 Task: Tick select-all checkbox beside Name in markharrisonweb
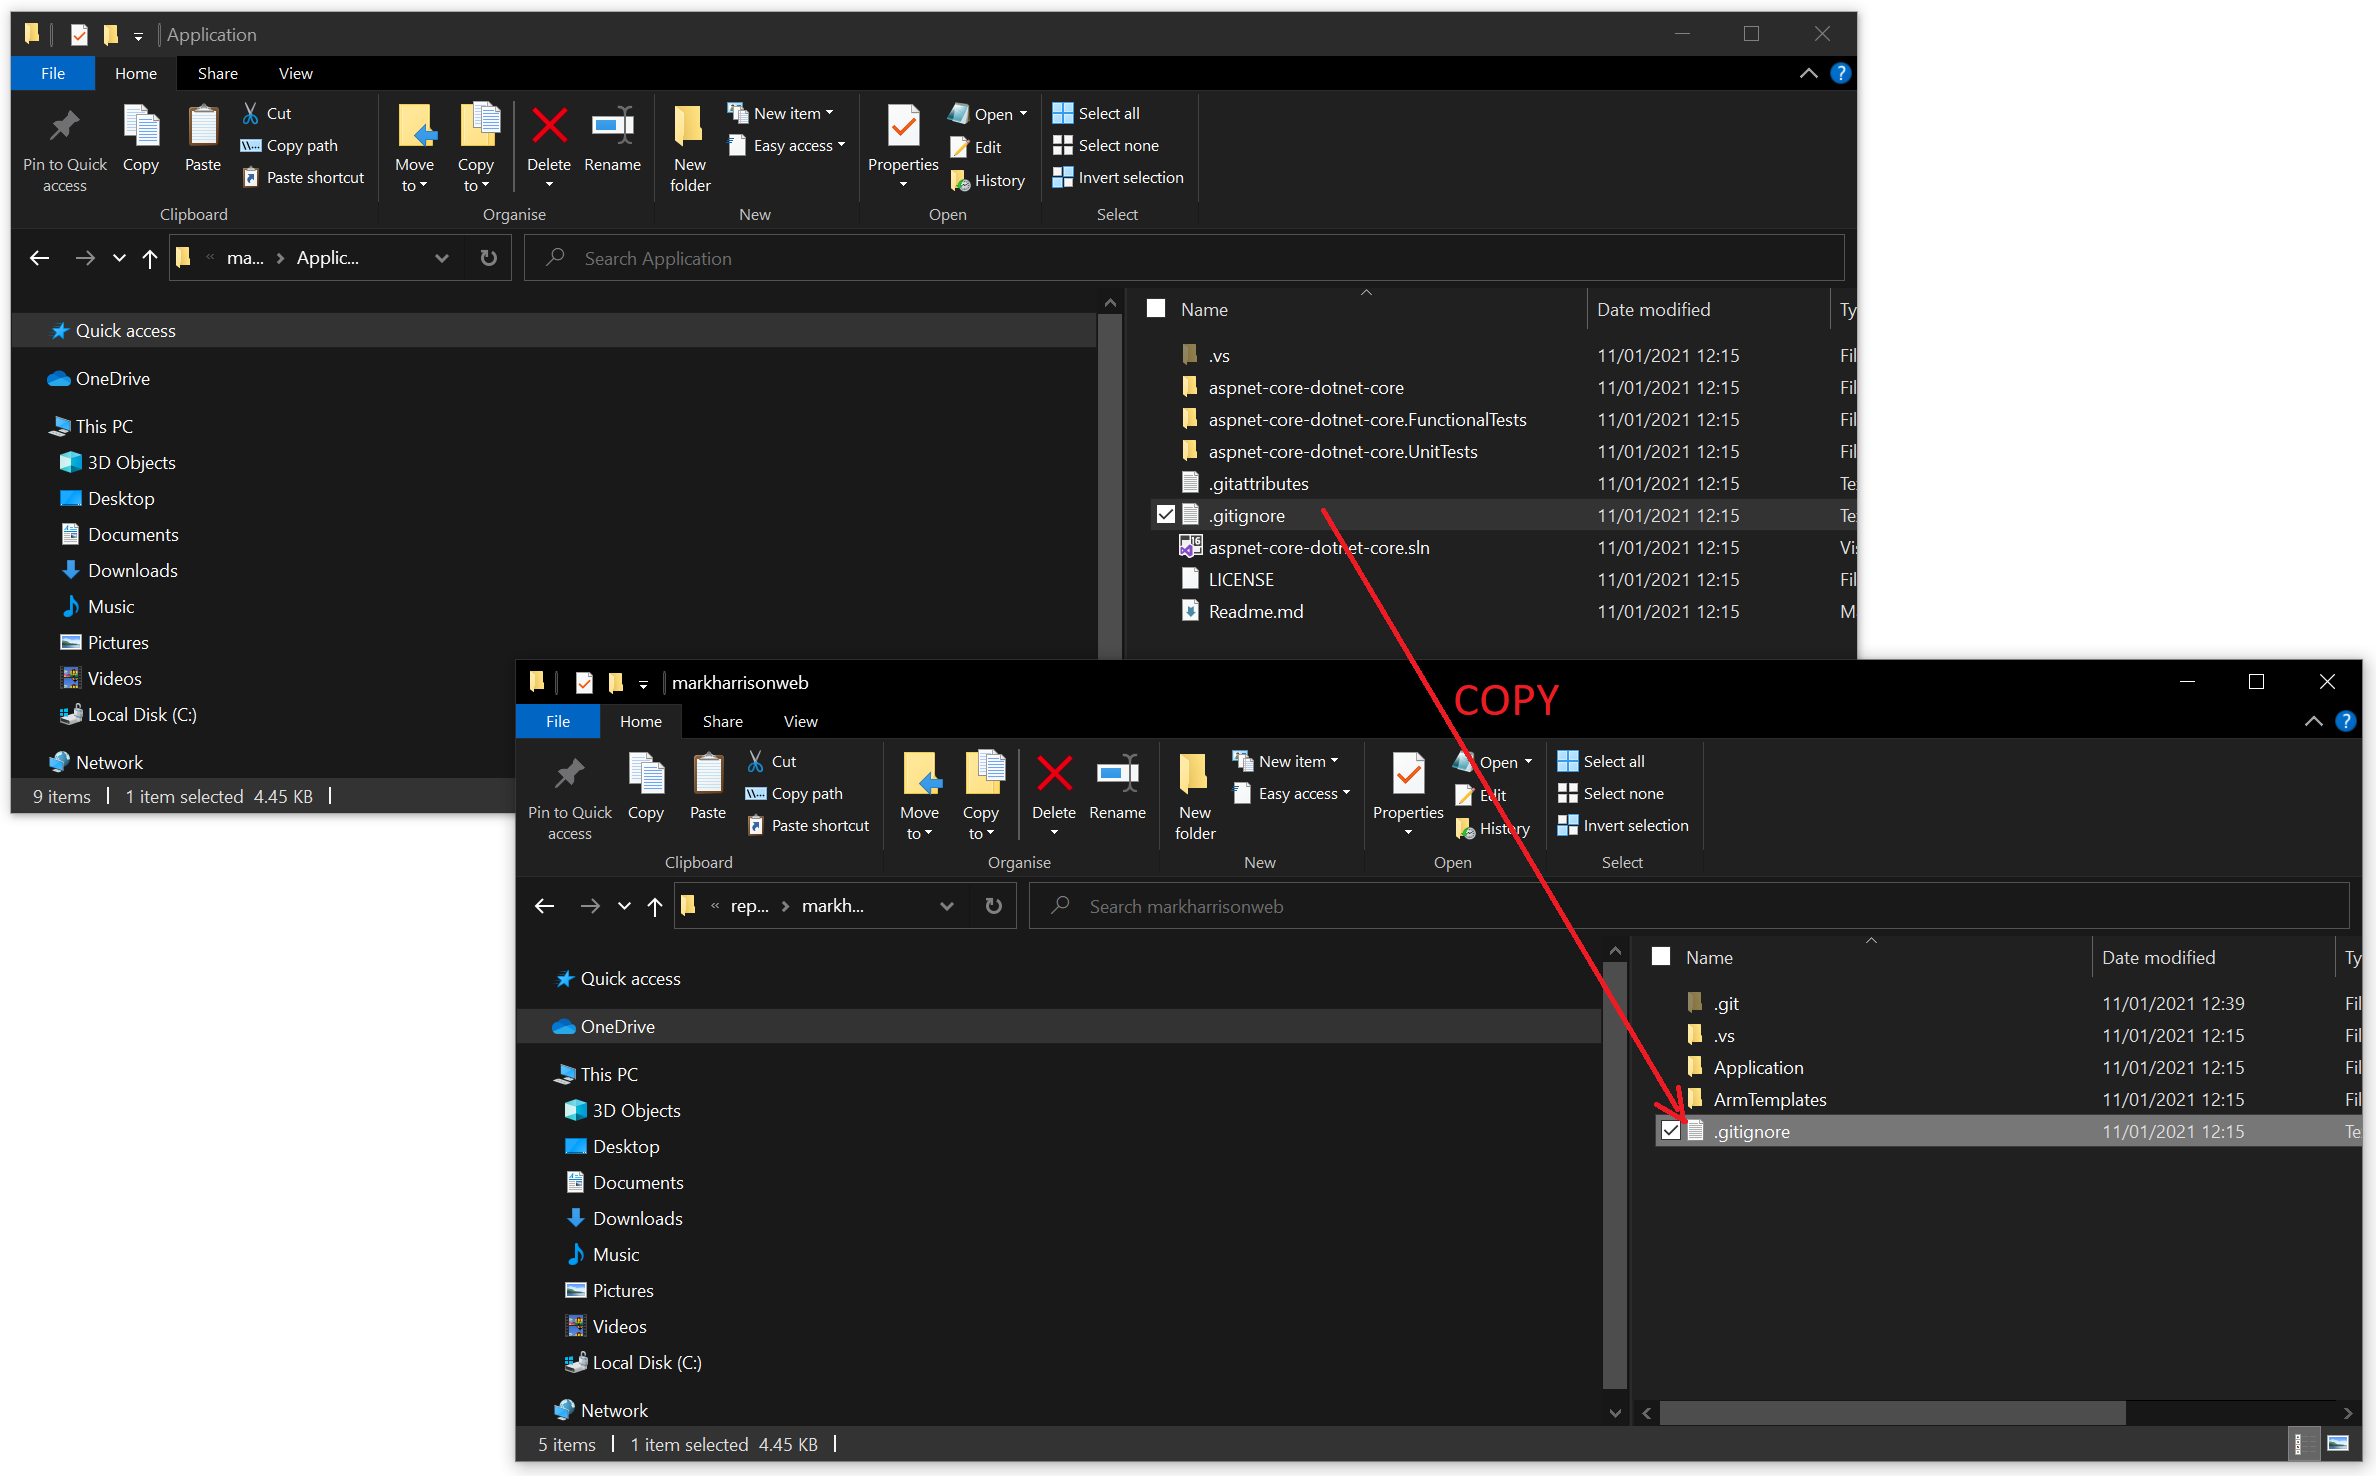tap(1661, 957)
